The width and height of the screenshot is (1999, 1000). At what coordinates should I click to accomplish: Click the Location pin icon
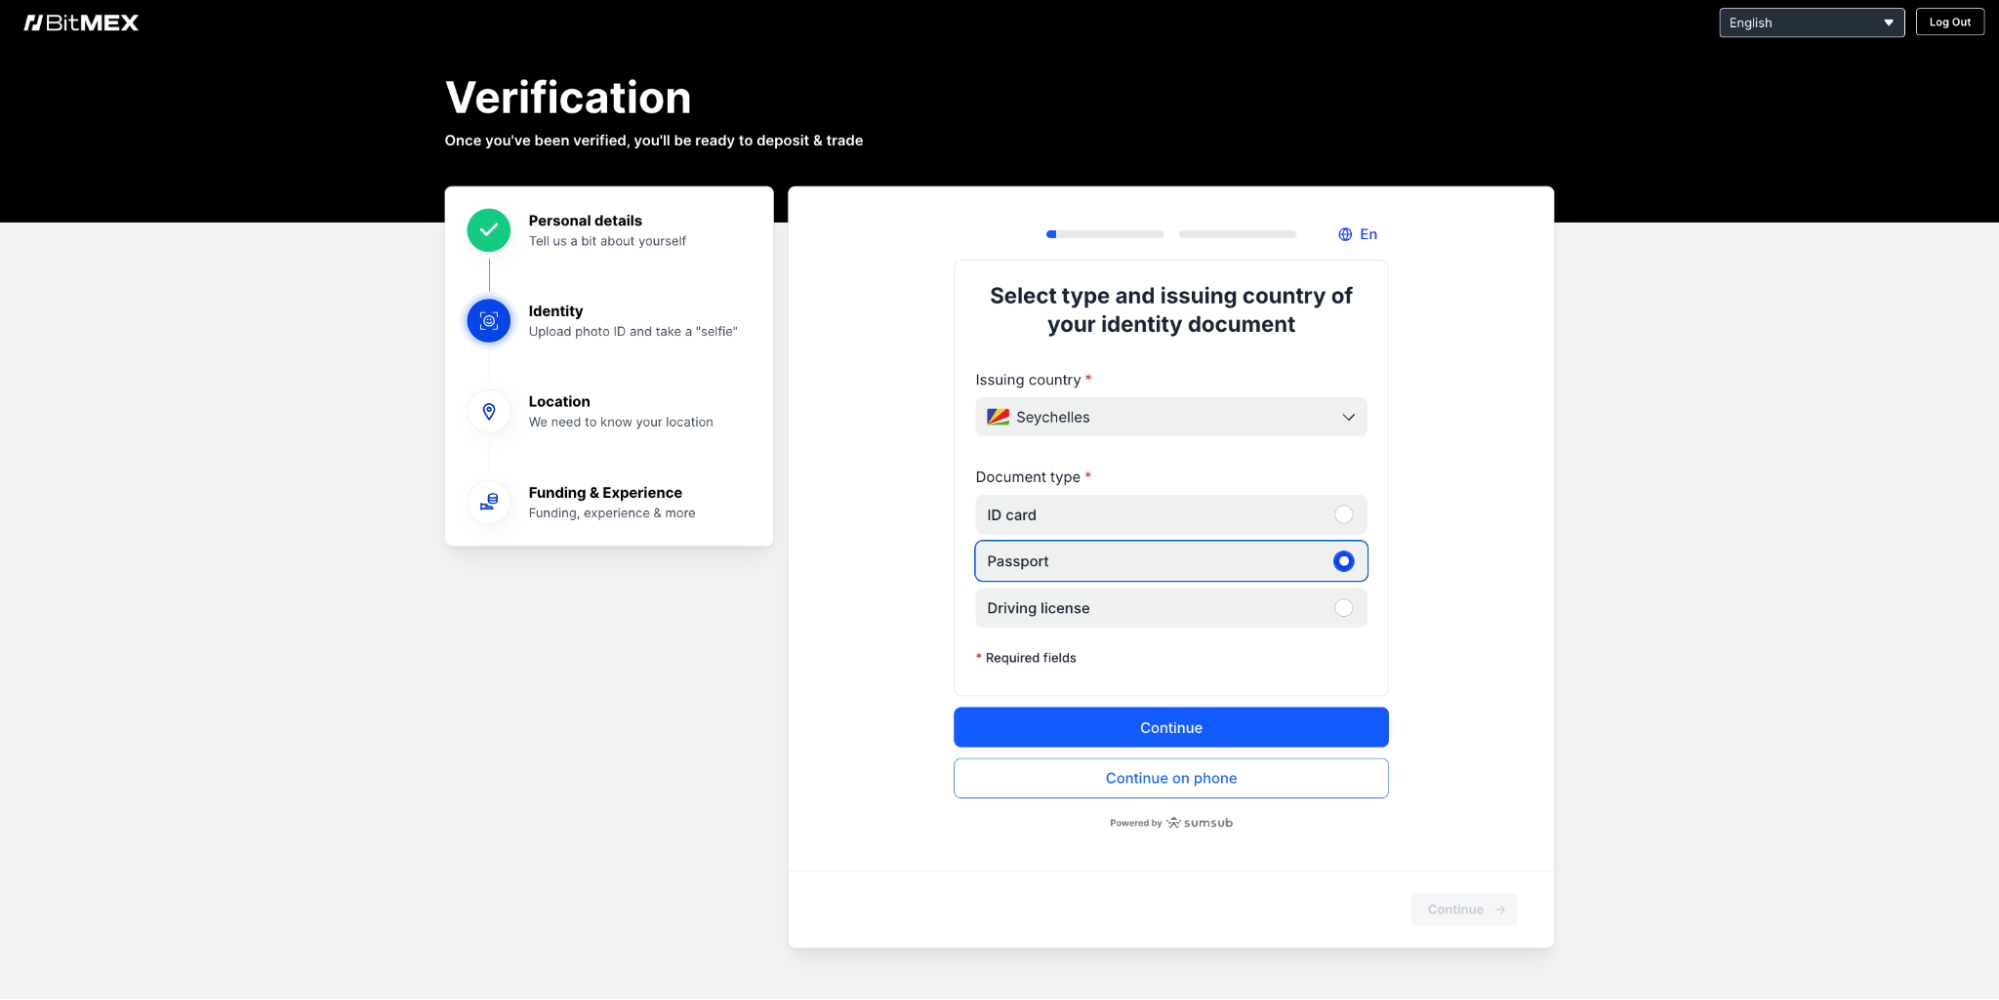tap(489, 411)
